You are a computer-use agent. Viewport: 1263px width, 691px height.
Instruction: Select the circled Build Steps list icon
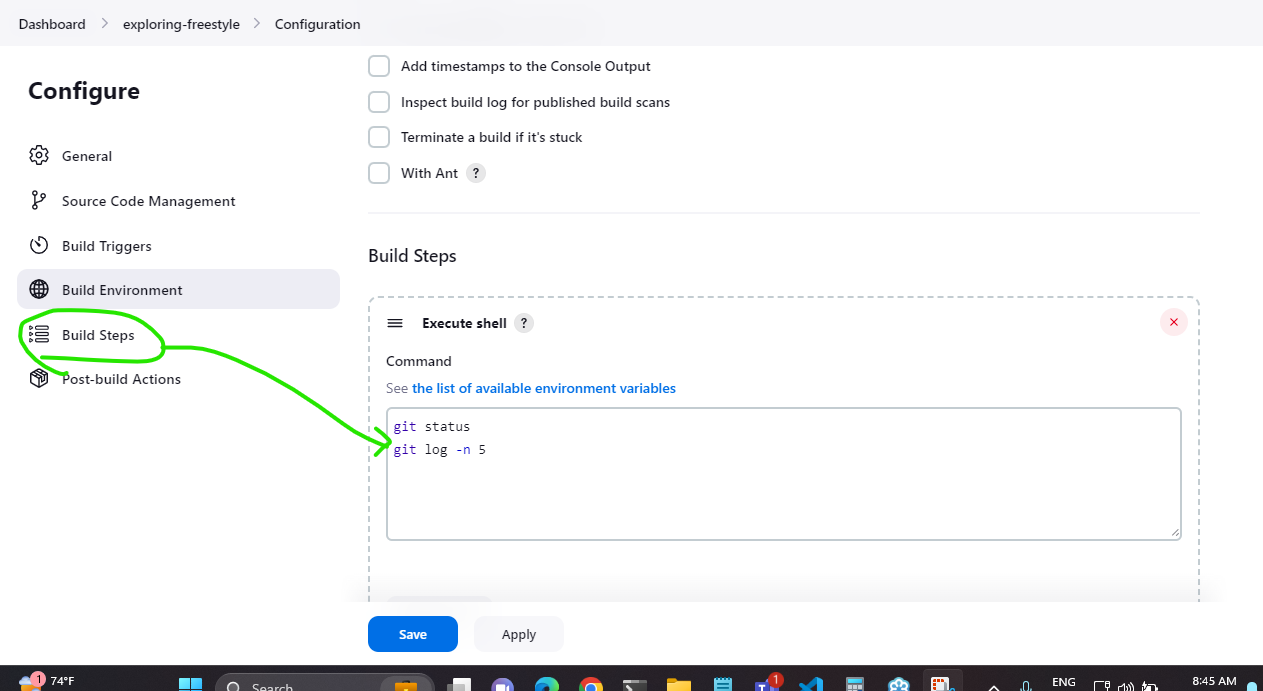click(x=38, y=335)
